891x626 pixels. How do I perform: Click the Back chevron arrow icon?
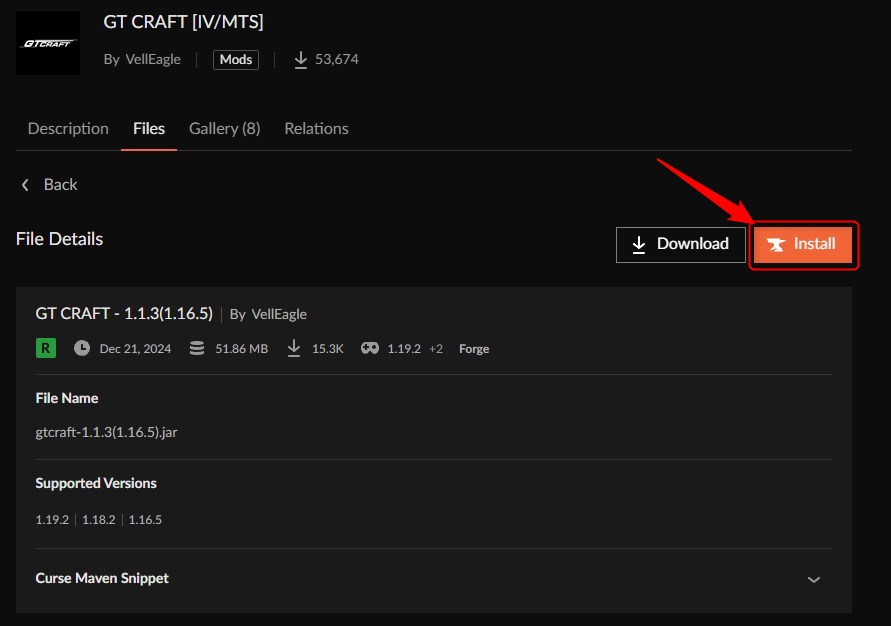tap(25, 185)
